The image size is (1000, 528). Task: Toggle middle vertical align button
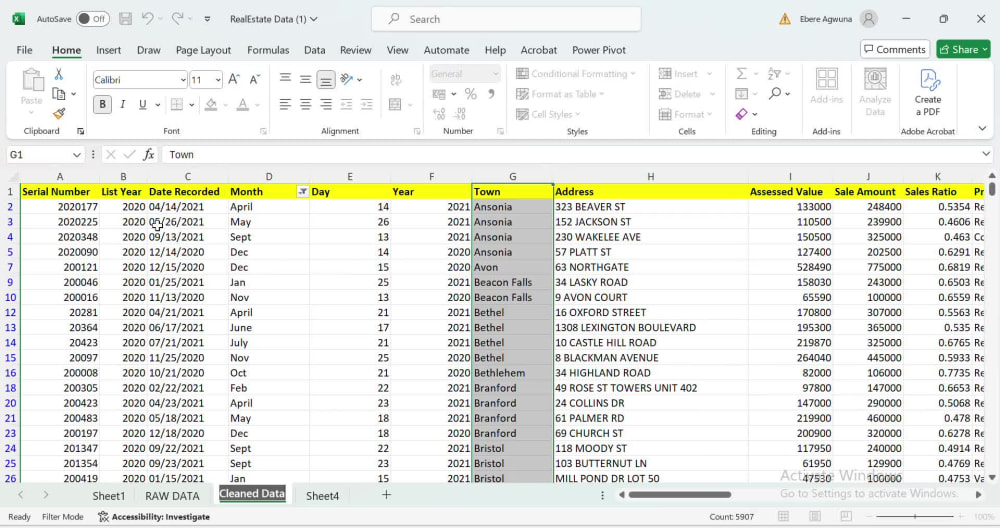[305, 79]
